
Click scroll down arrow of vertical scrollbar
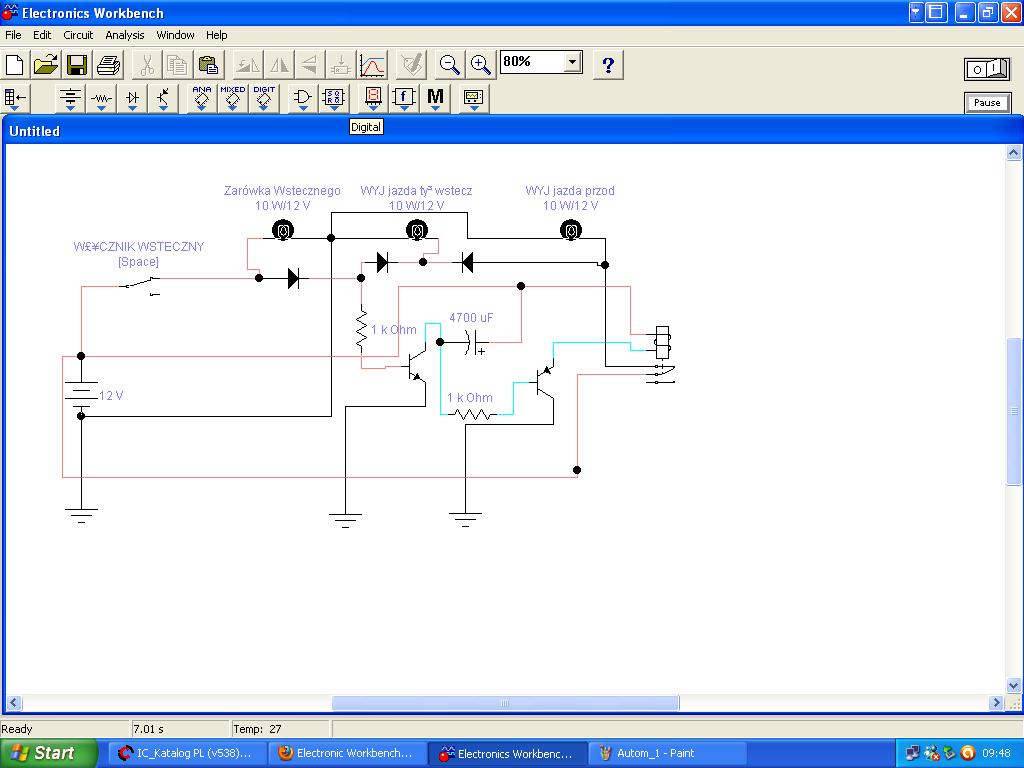pos(1014,686)
